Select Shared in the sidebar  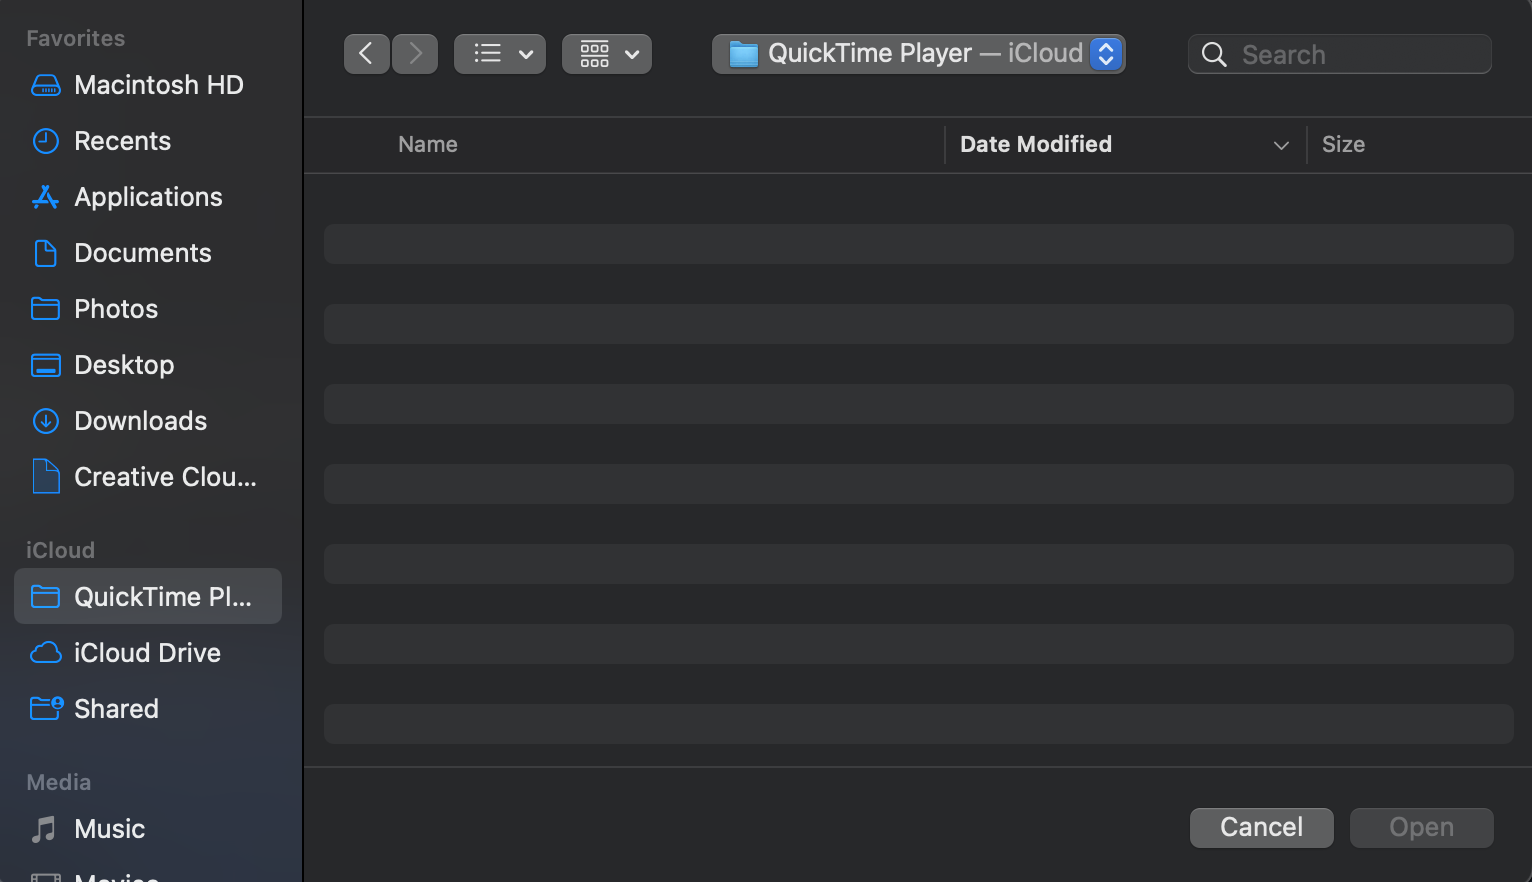(x=148, y=709)
